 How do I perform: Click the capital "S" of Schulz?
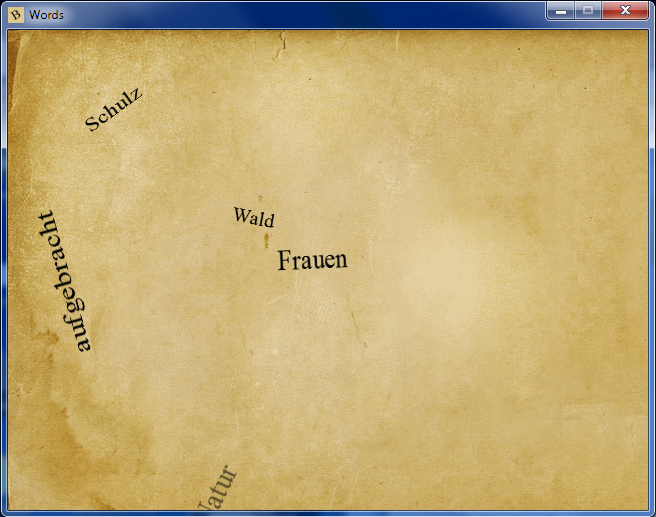point(94,124)
